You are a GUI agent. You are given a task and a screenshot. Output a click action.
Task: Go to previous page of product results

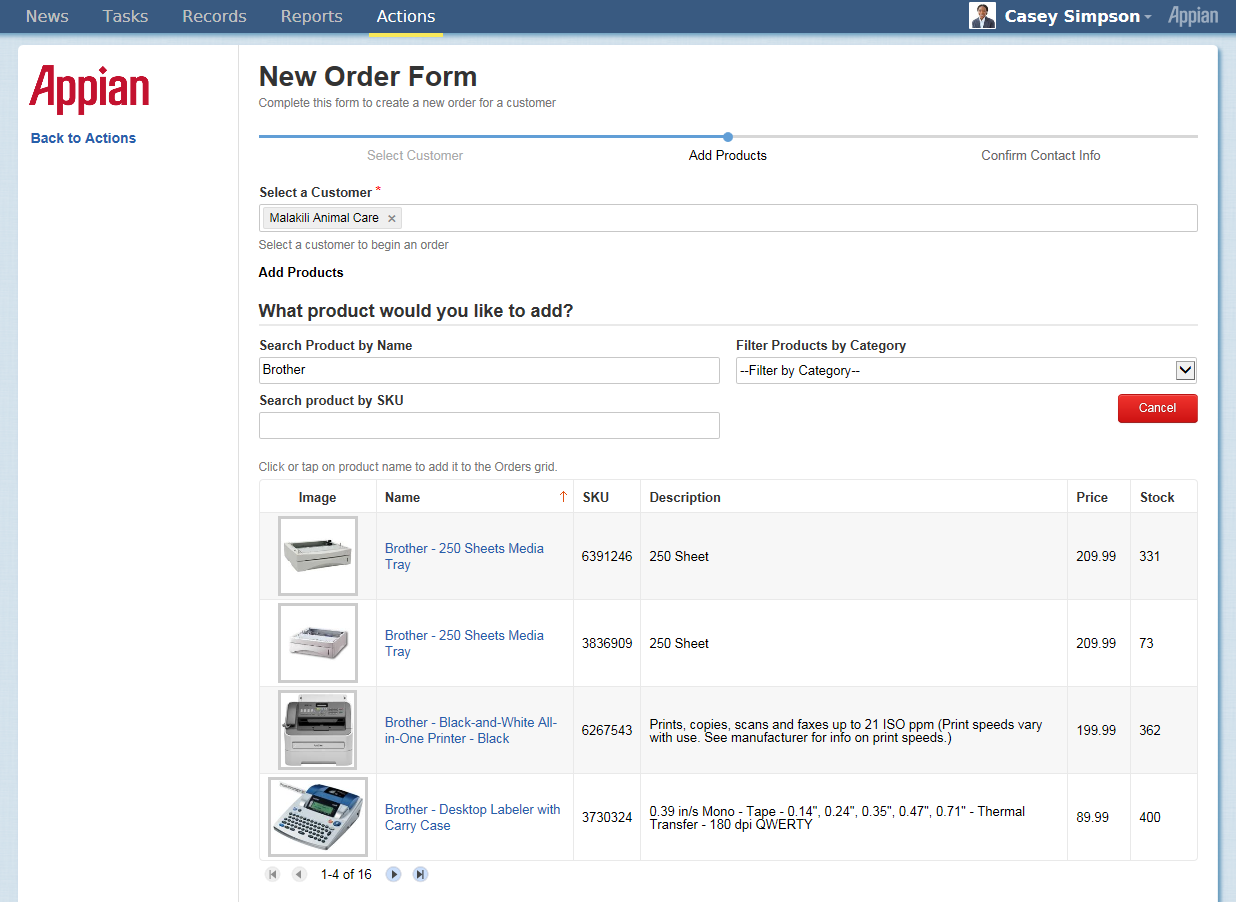[x=299, y=874]
